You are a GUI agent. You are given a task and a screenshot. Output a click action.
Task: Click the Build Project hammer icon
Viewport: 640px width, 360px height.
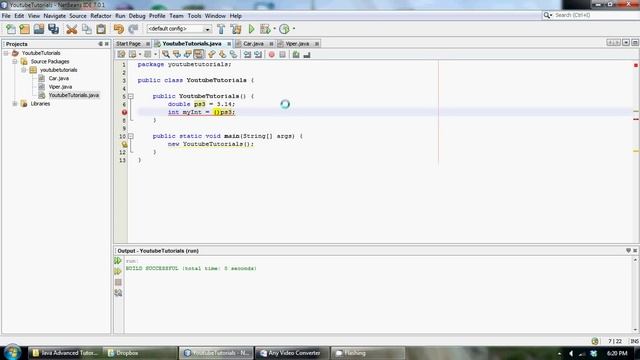point(221,29)
